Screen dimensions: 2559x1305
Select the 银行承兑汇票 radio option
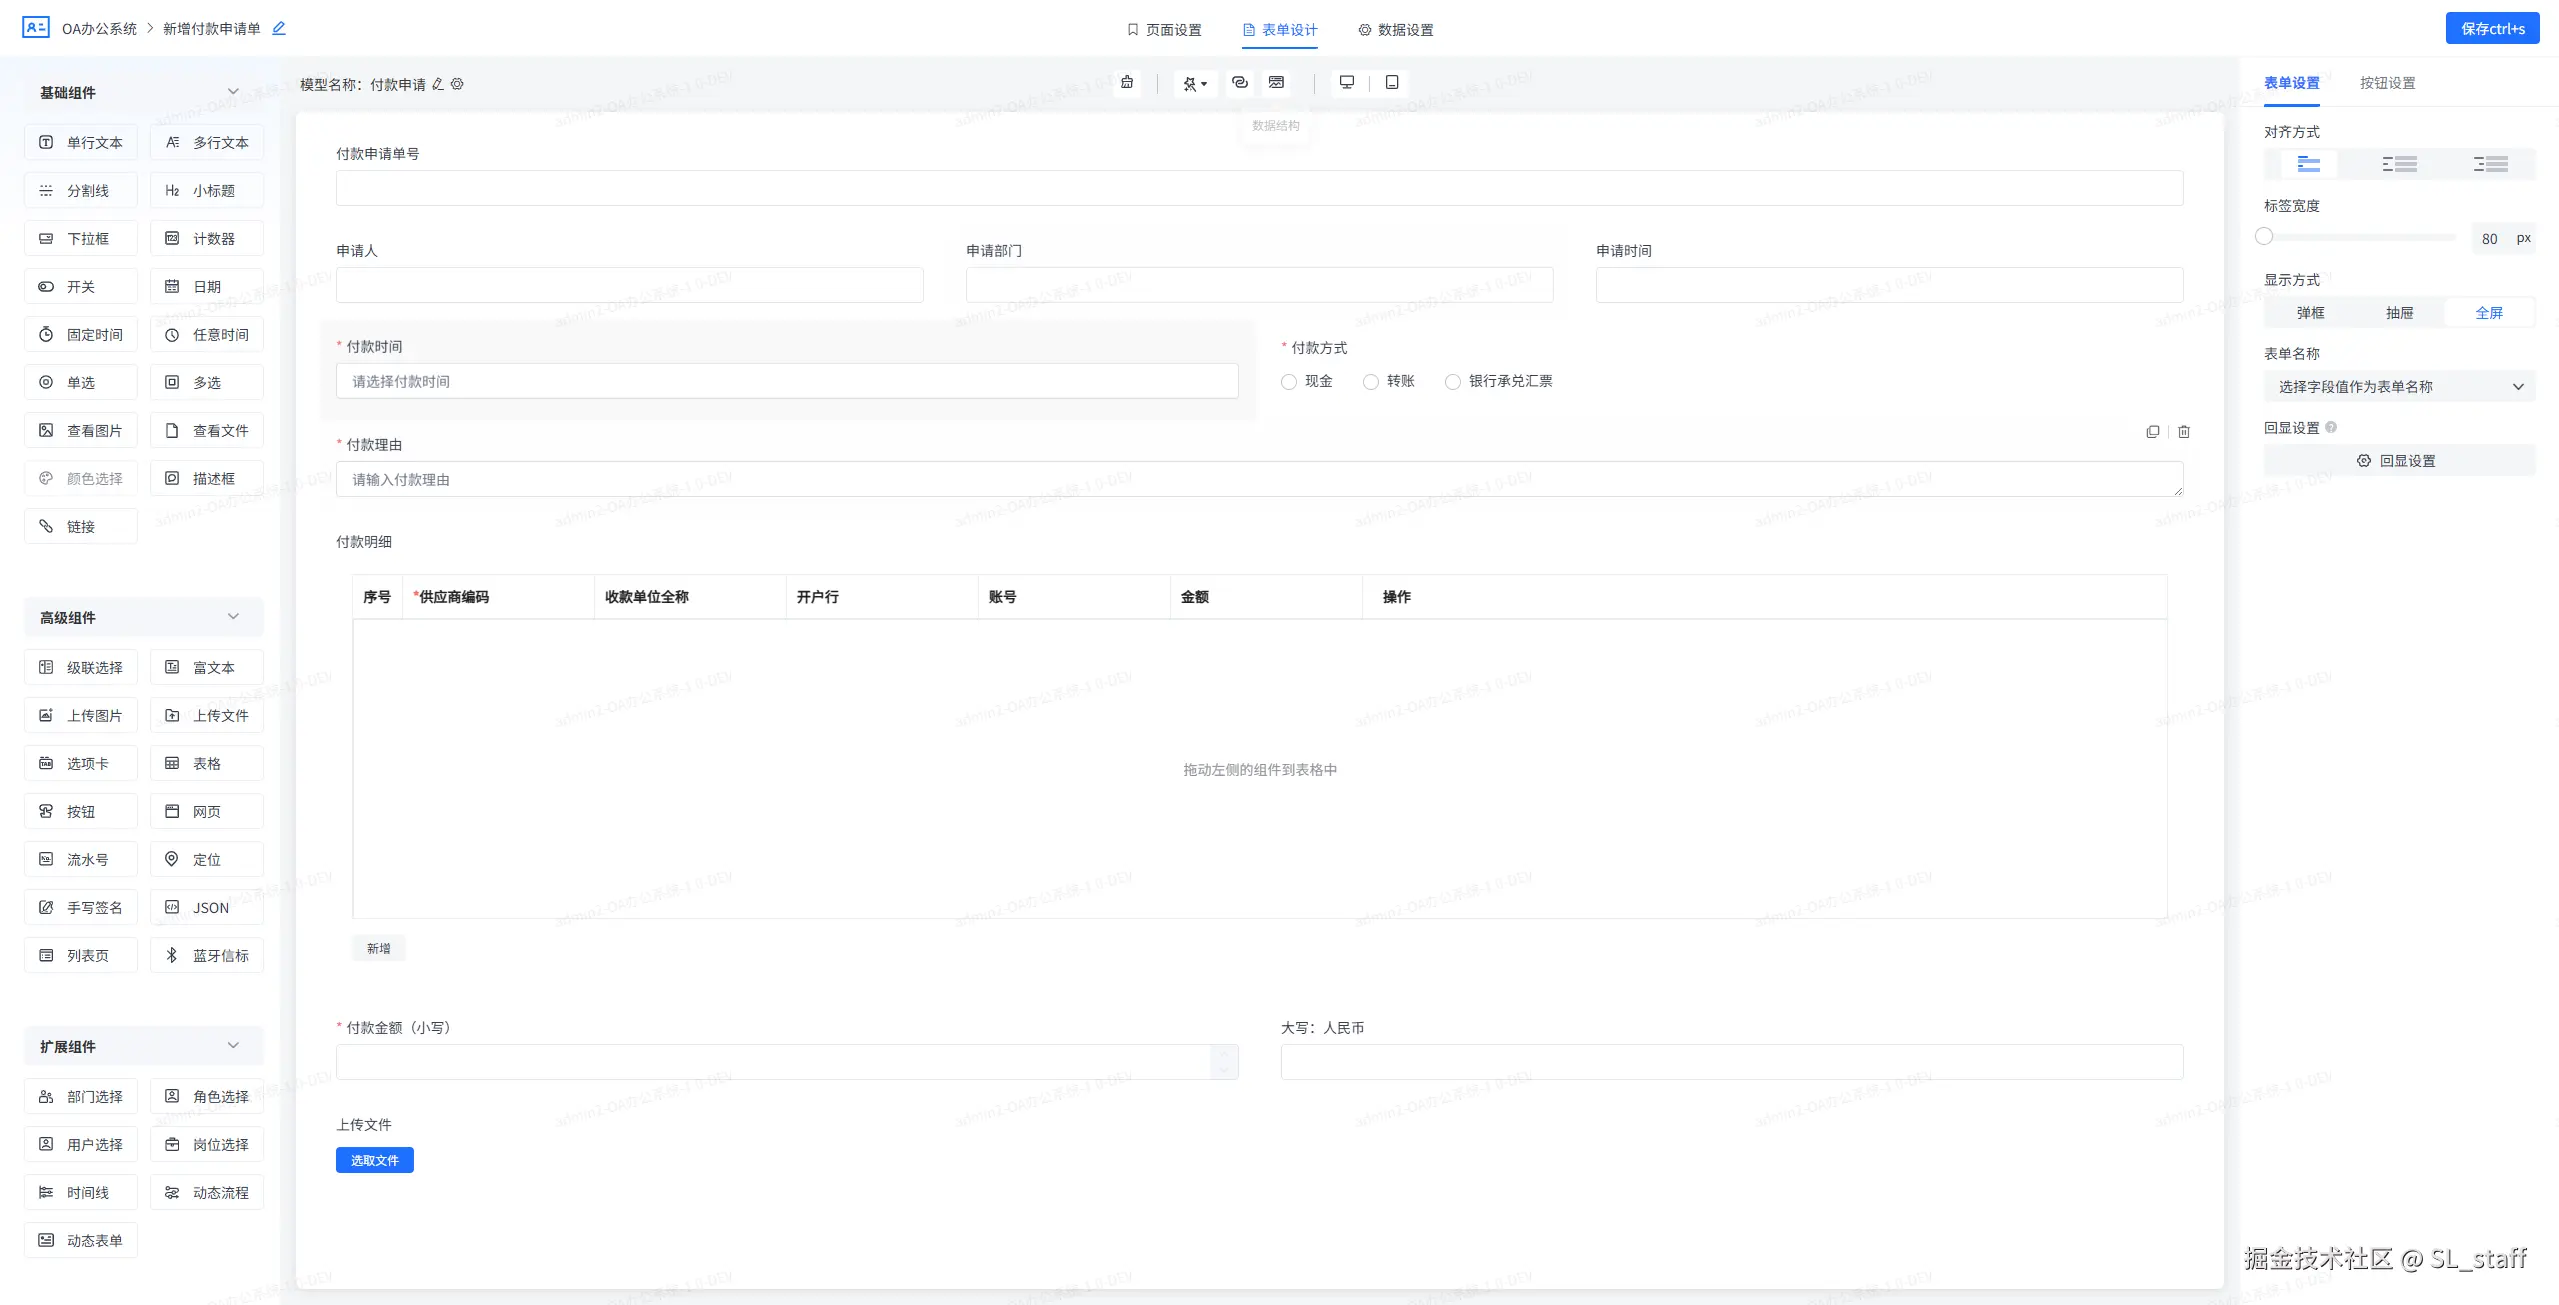(1453, 382)
